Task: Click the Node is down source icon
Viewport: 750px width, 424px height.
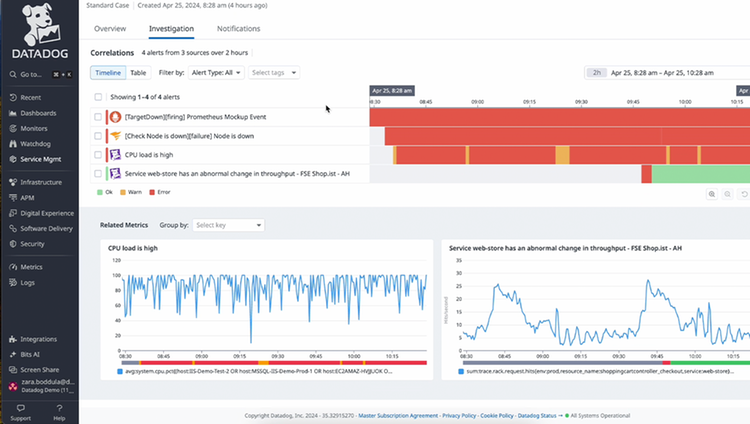Action: pos(115,136)
